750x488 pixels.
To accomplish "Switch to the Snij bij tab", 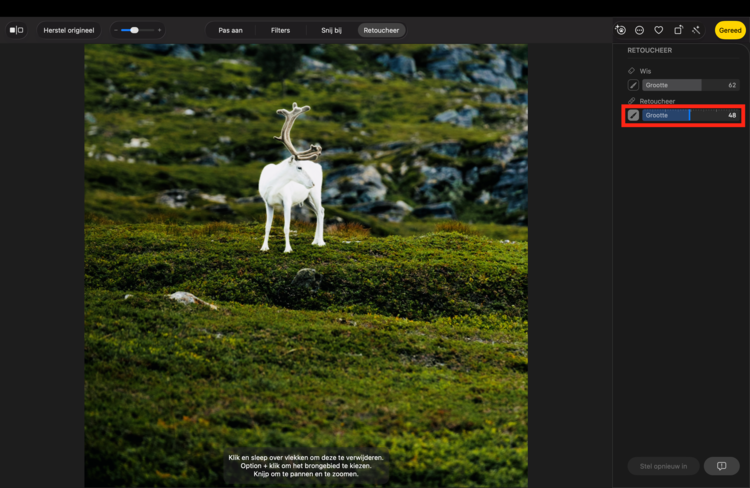I will (333, 30).
